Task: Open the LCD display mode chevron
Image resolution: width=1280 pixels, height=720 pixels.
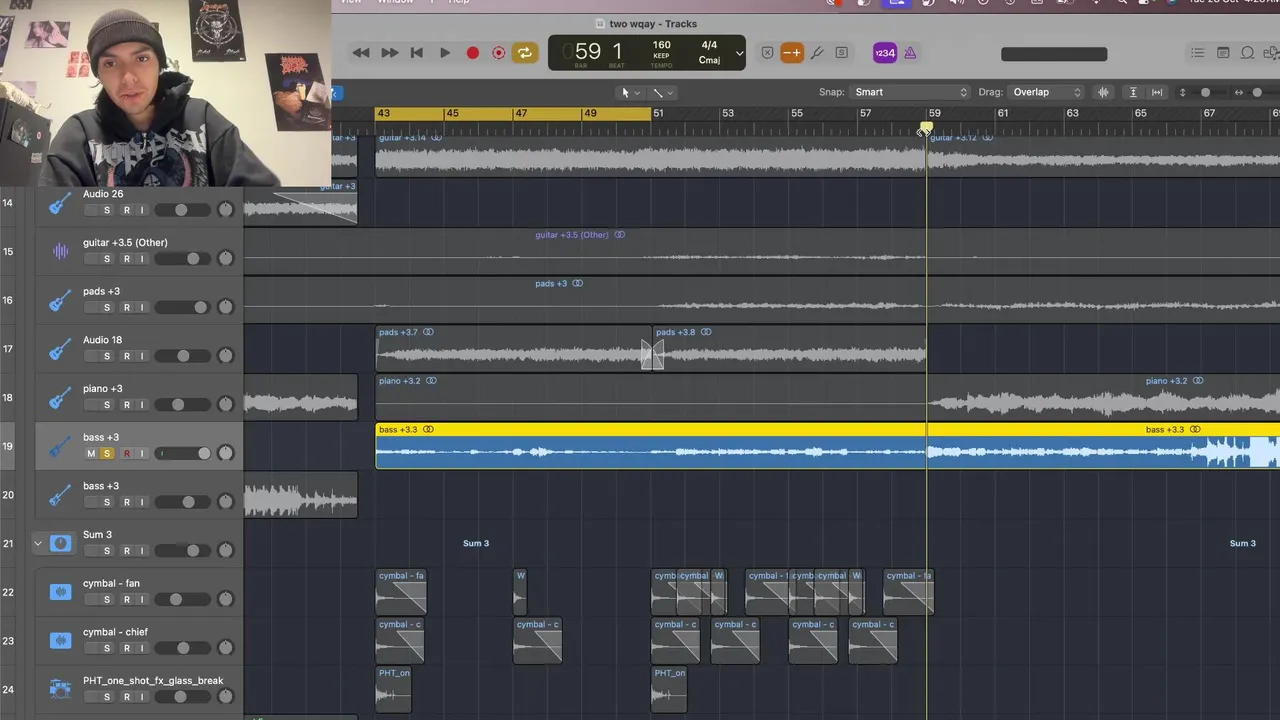Action: pyautogui.click(x=740, y=53)
